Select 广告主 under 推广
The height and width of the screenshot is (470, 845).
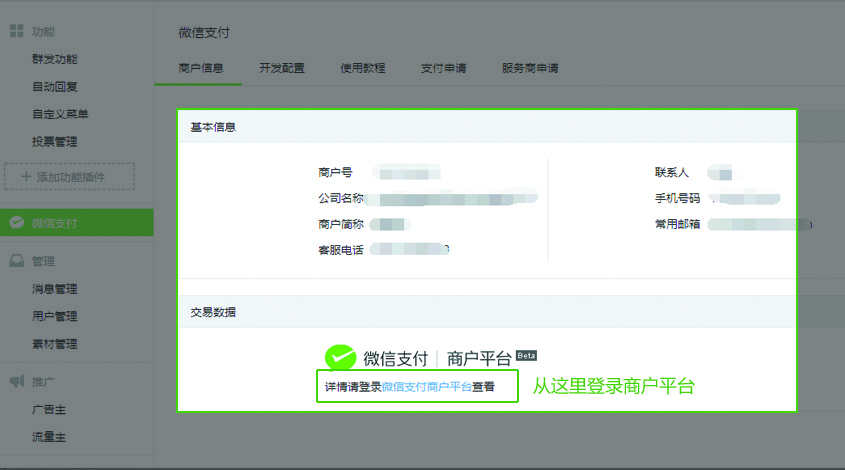coord(48,410)
